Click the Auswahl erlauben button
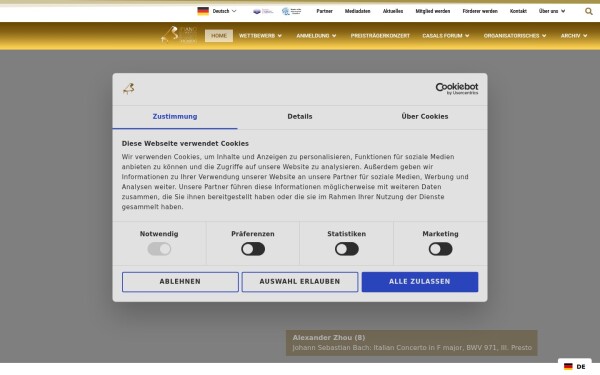This screenshot has height=375, width=600. [x=300, y=282]
